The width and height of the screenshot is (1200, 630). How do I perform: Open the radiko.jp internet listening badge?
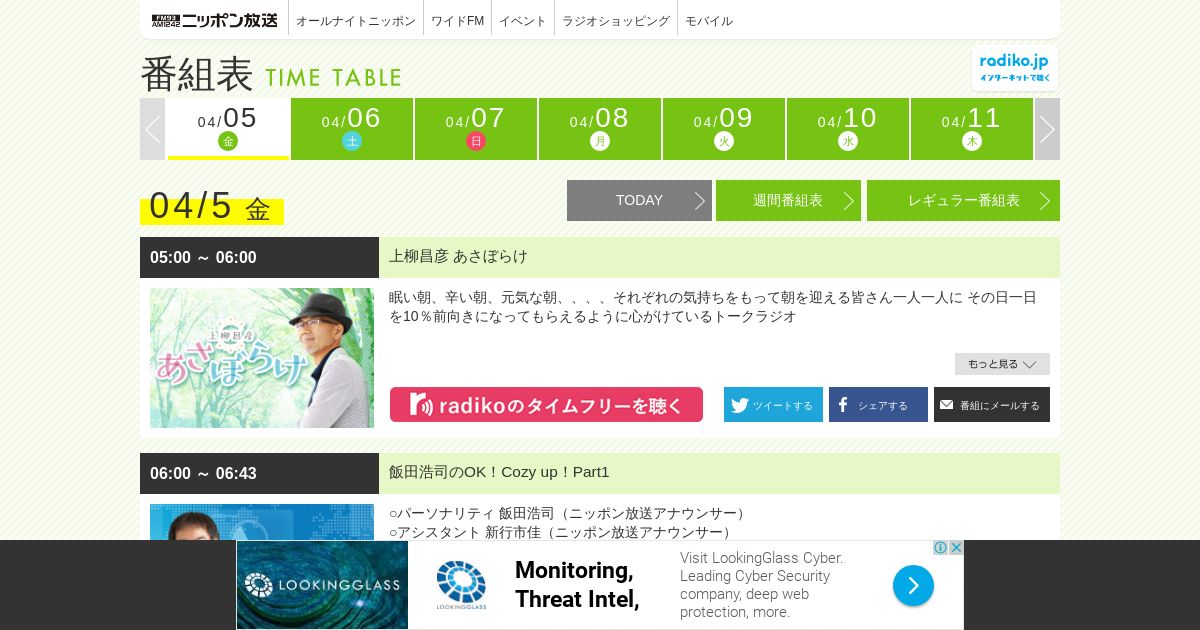click(1015, 68)
